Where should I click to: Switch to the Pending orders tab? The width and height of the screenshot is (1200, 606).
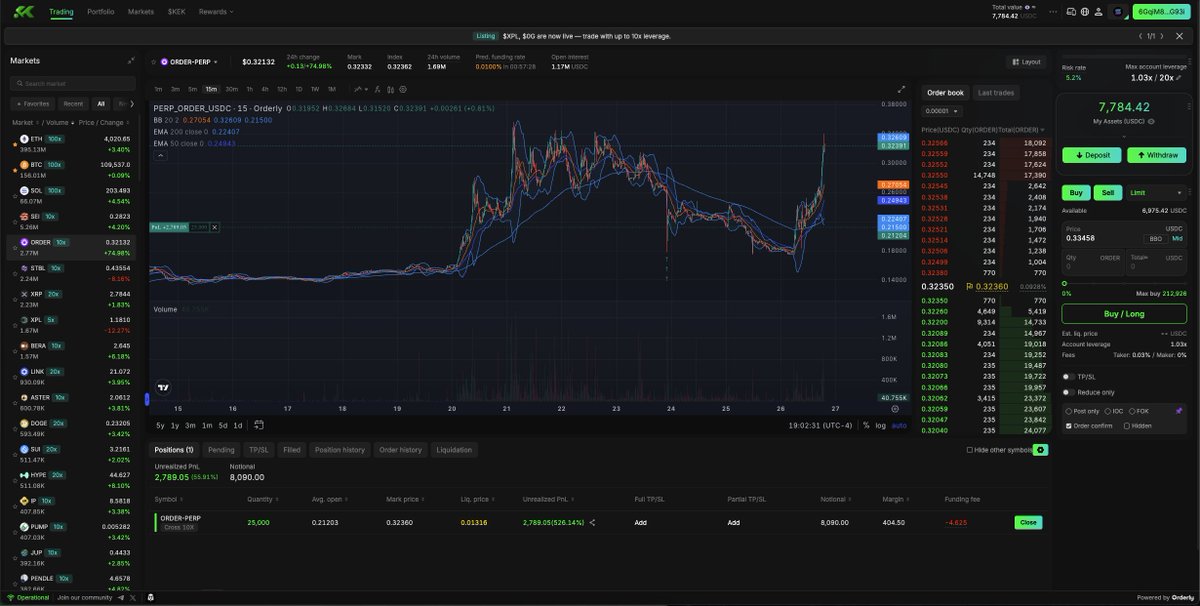point(222,450)
